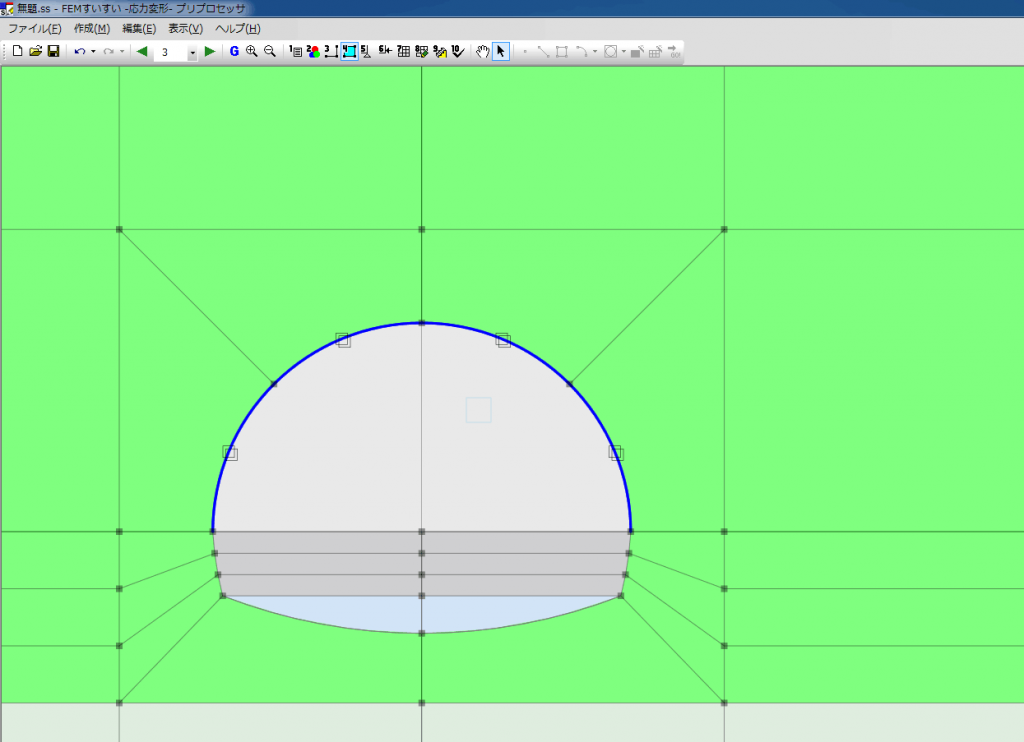Viewport: 1024px width, 742px height.
Task: Choose the grayed-out rectangle drawing tool
Action: (x=562, y=51)
